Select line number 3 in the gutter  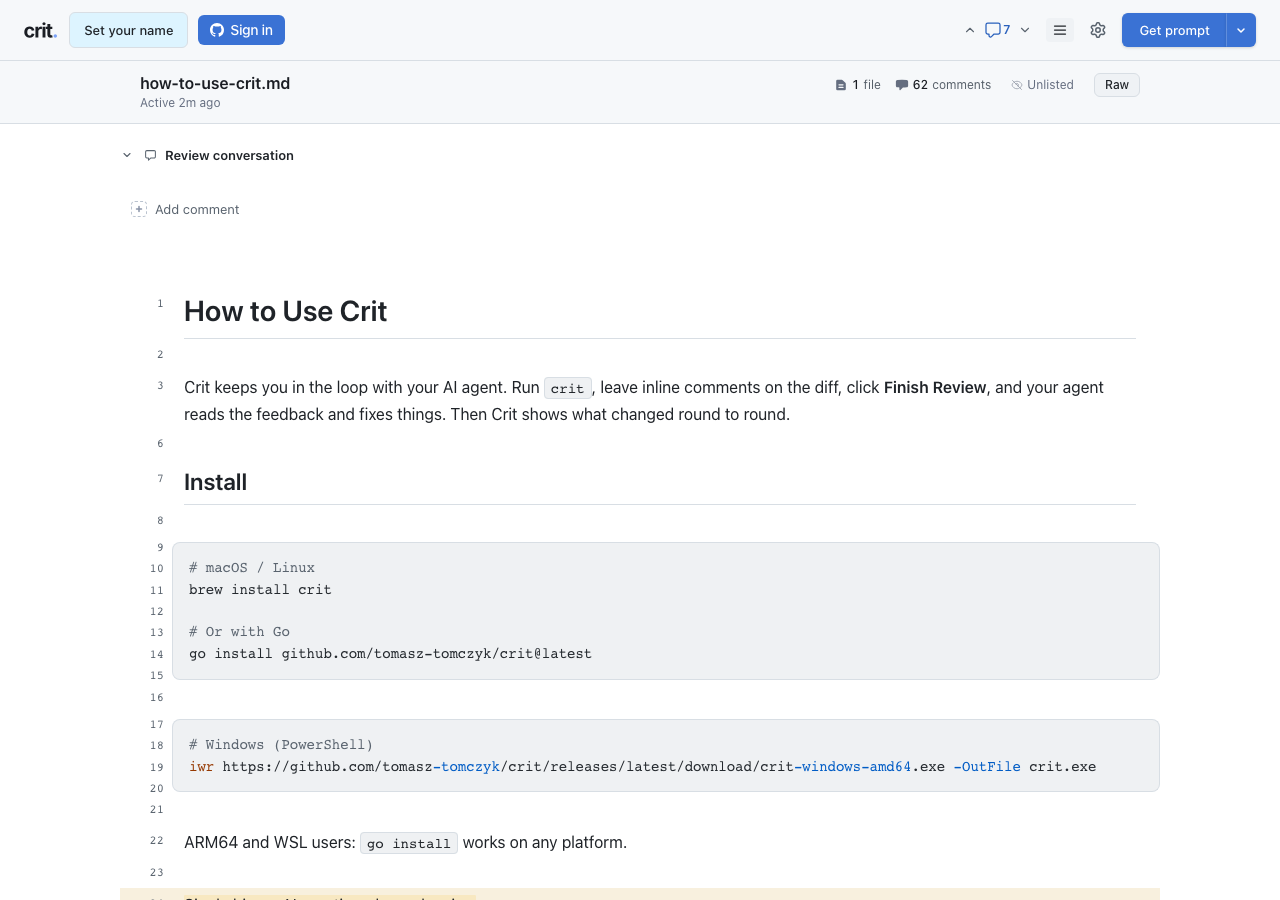160,385
